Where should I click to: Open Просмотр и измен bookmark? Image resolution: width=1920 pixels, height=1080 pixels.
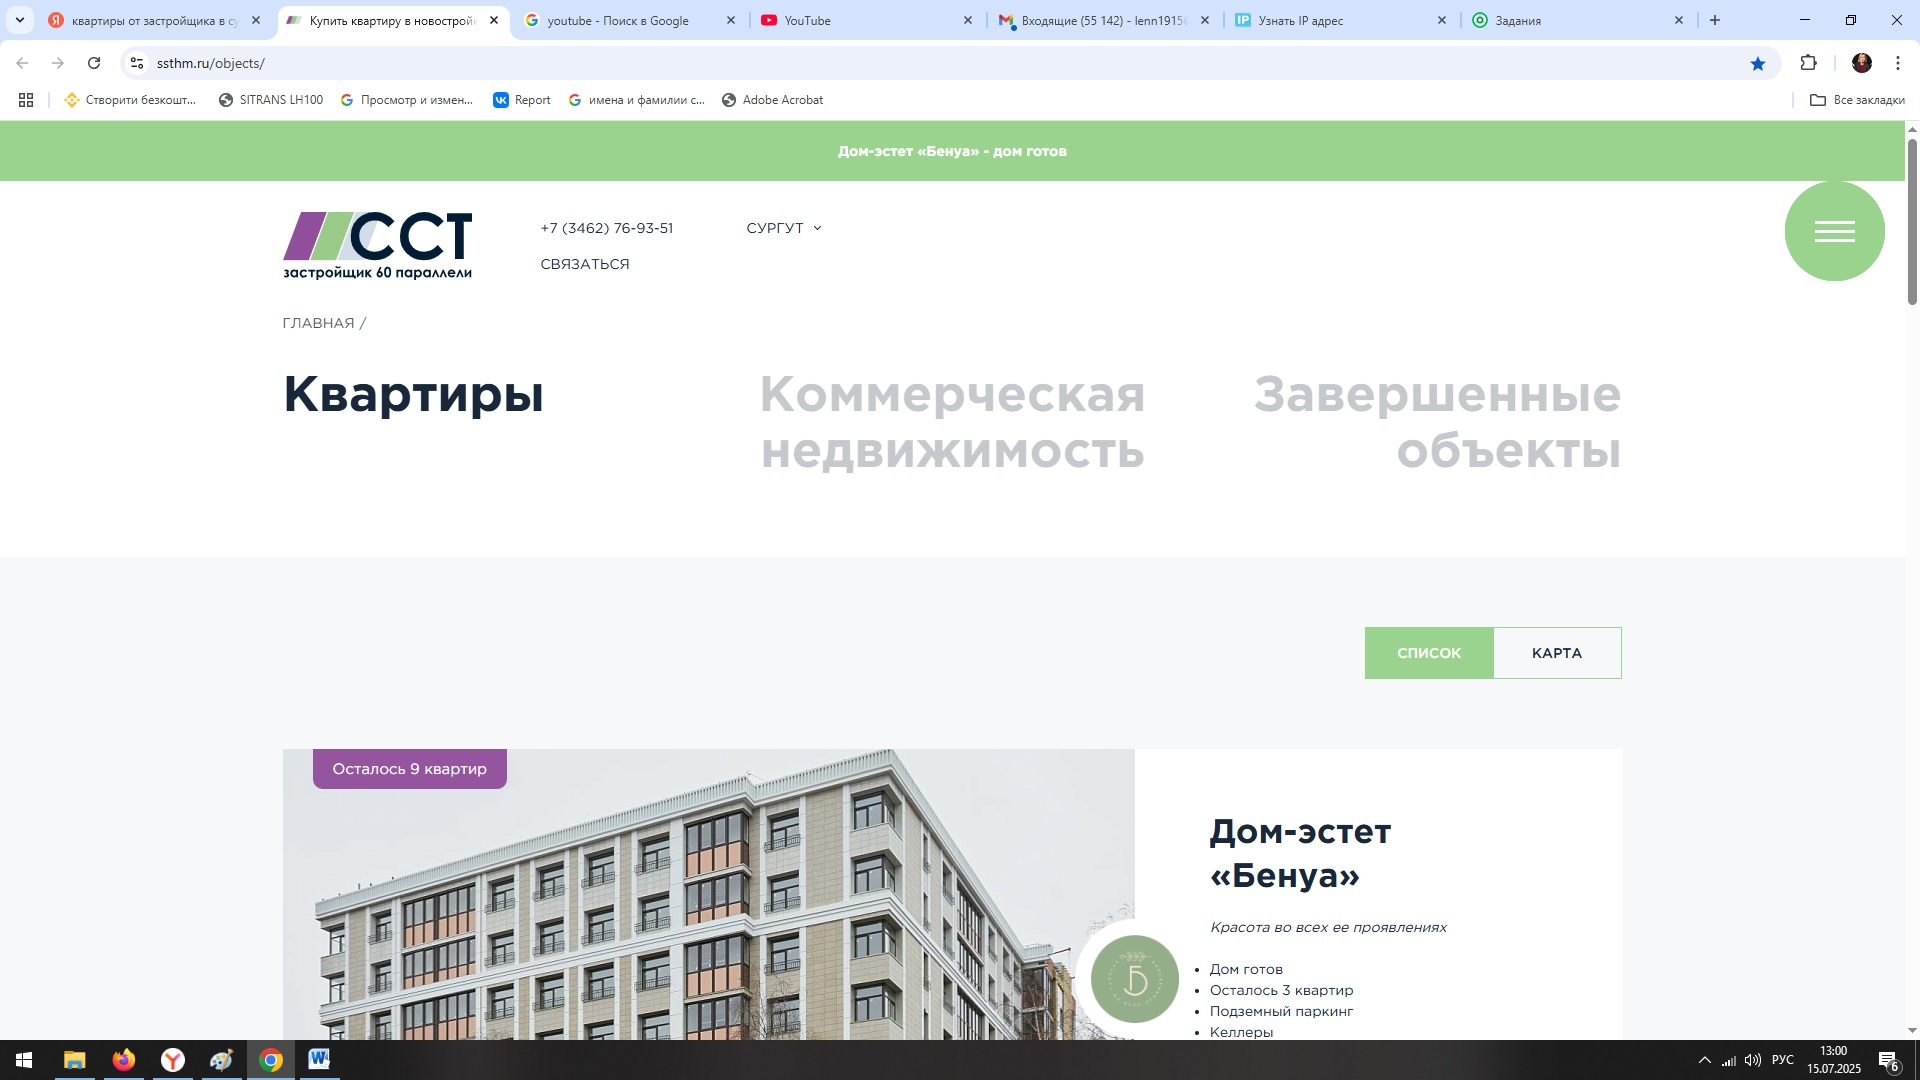coord(406,100)
